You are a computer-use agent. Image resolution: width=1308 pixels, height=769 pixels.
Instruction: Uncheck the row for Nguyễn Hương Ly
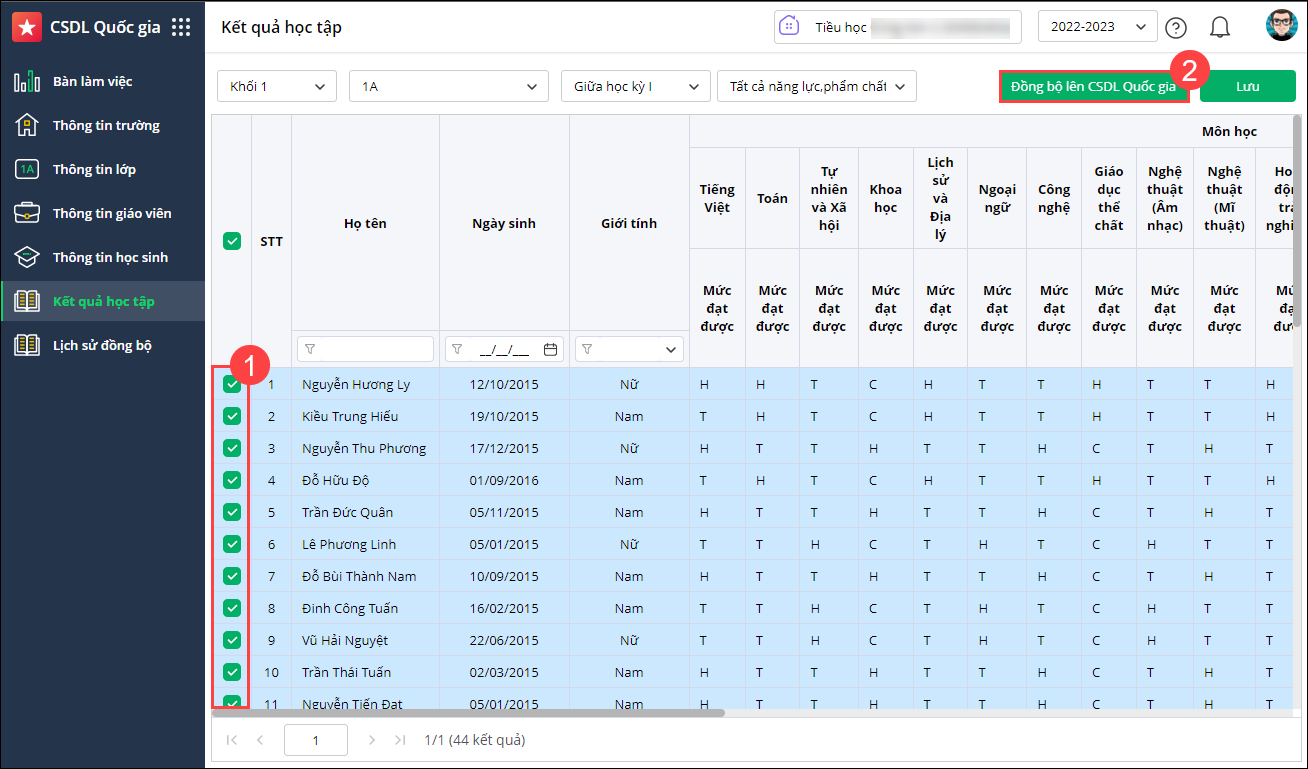pos(232,384)
